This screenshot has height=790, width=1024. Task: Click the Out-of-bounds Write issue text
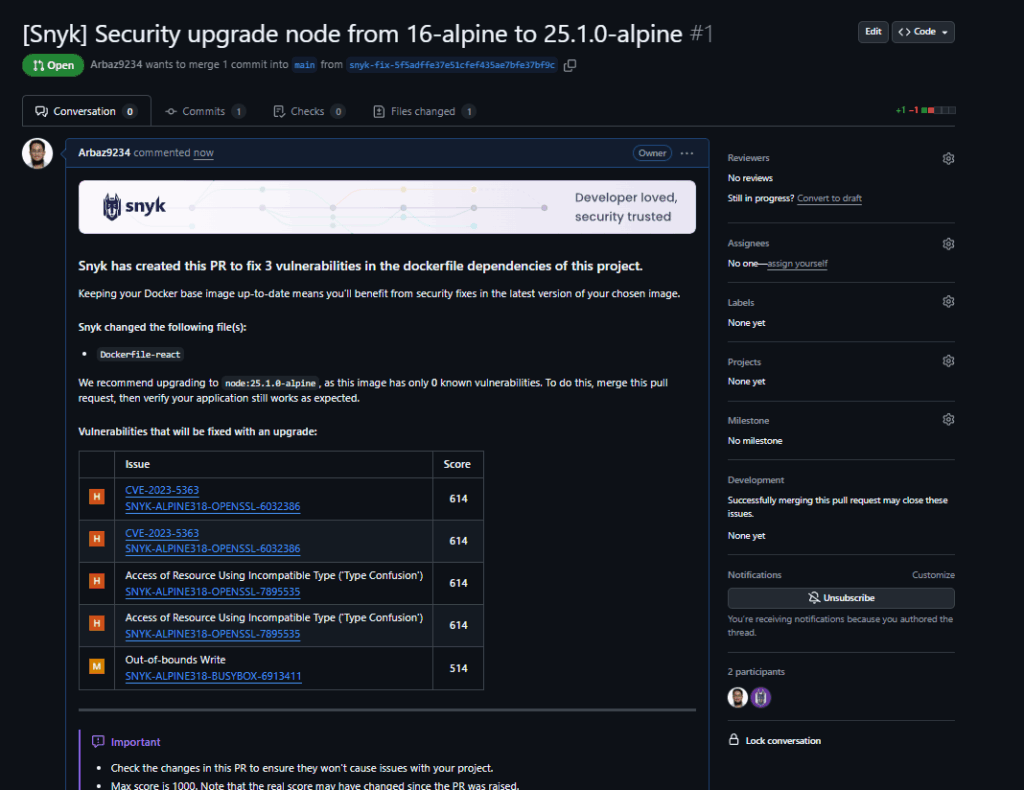coord(175,660)
